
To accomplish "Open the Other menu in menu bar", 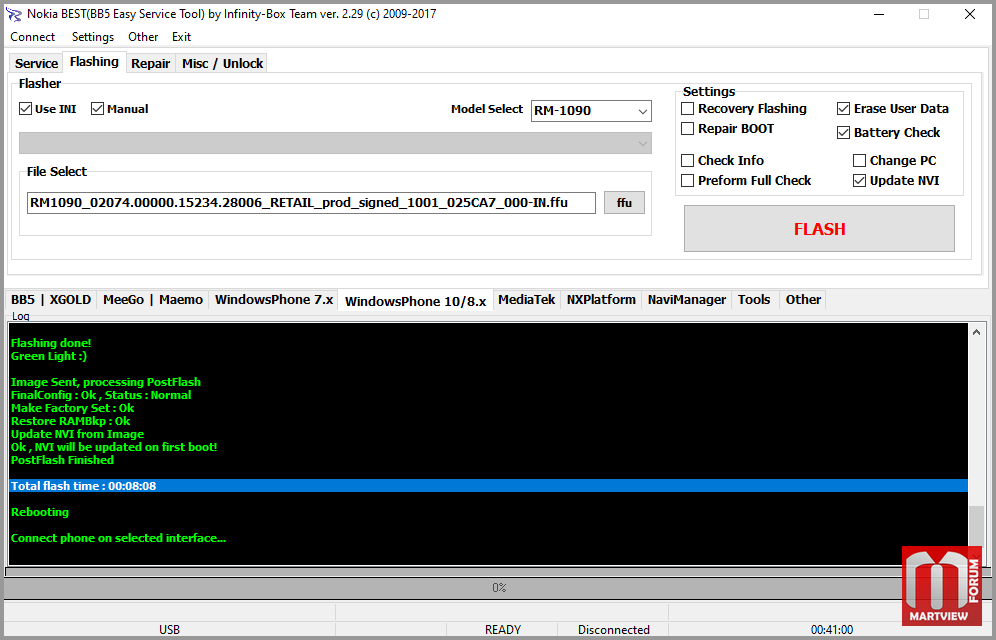I will tap(143, 37).
